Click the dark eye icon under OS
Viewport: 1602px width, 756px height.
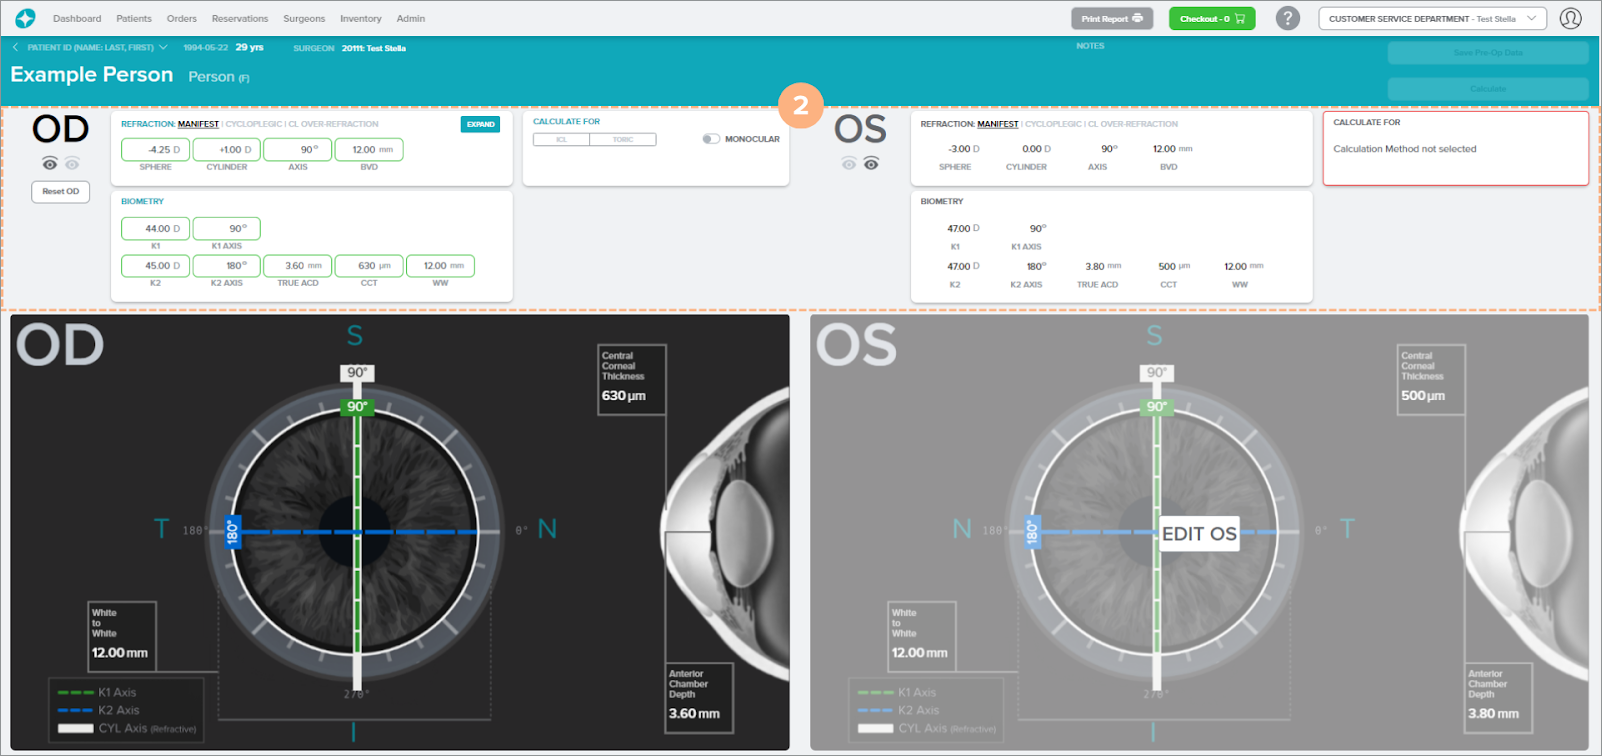point(872,163)
